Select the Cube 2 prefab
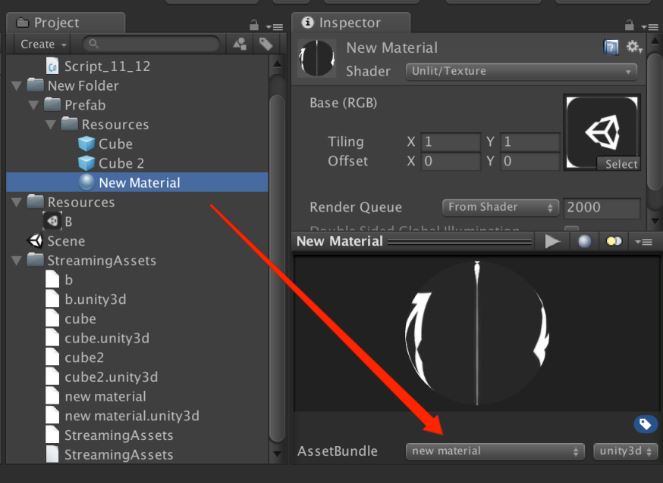The height and width of the screenshot is (483, 663). 120,163
